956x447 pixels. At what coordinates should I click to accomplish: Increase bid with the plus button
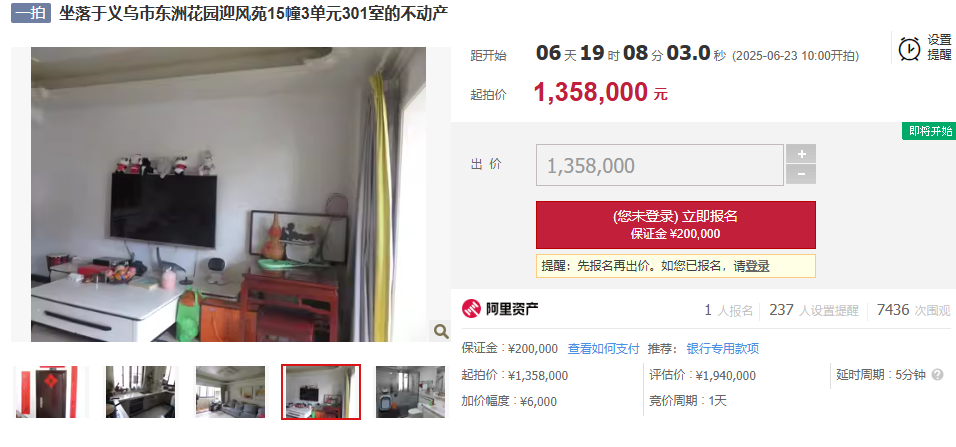801,153
